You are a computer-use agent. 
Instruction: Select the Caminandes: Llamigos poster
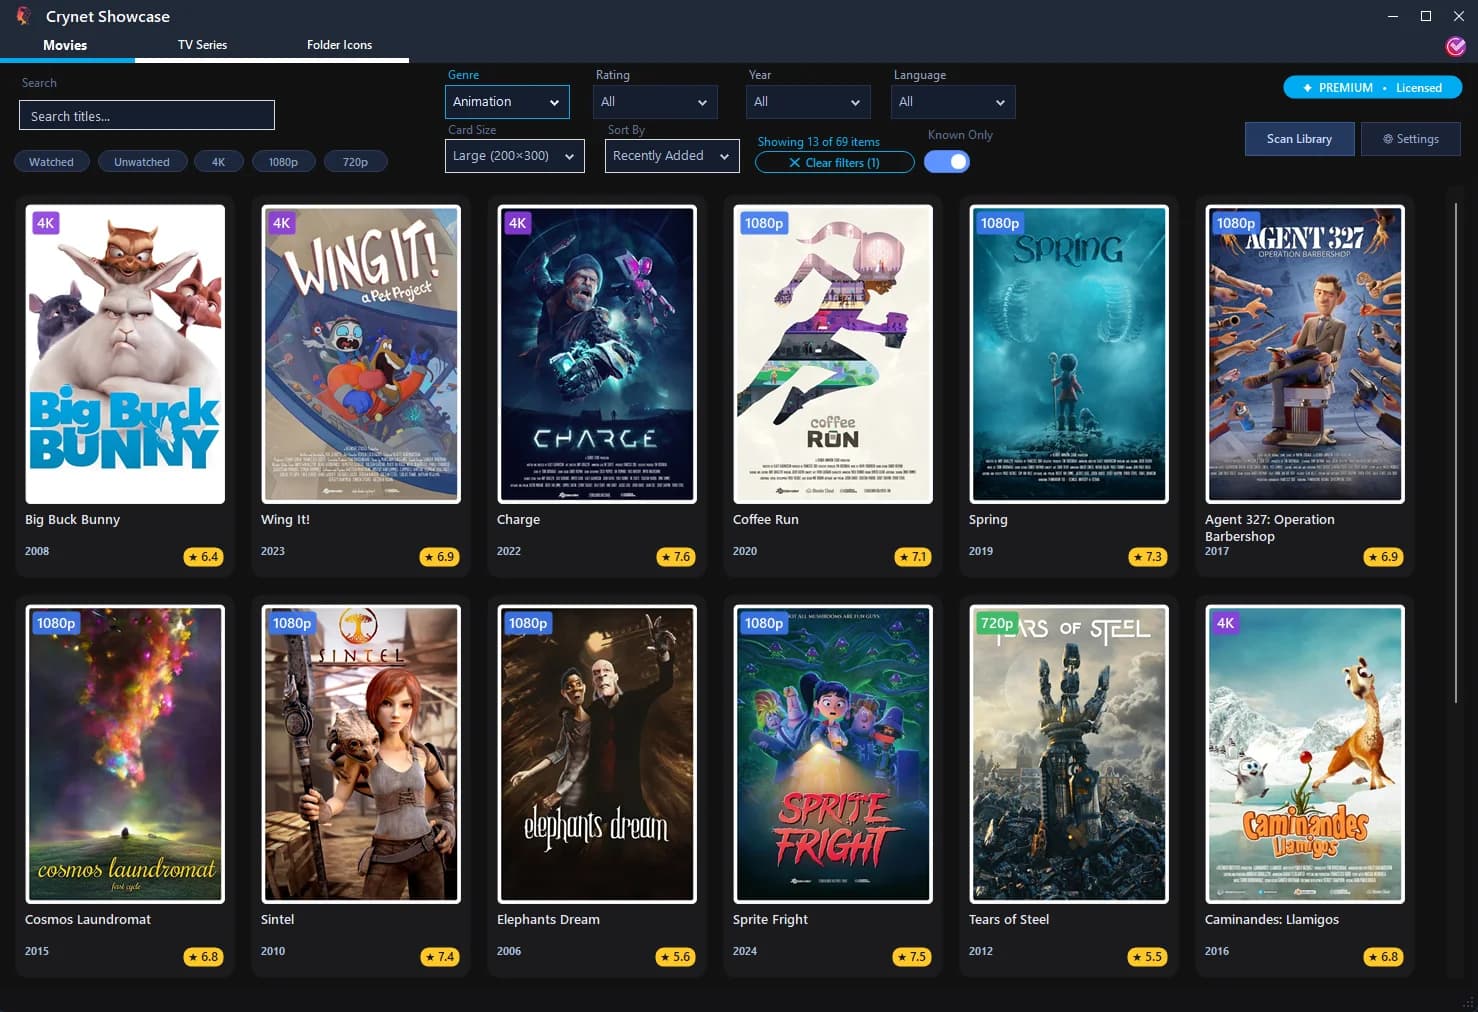click(1305, 754)
